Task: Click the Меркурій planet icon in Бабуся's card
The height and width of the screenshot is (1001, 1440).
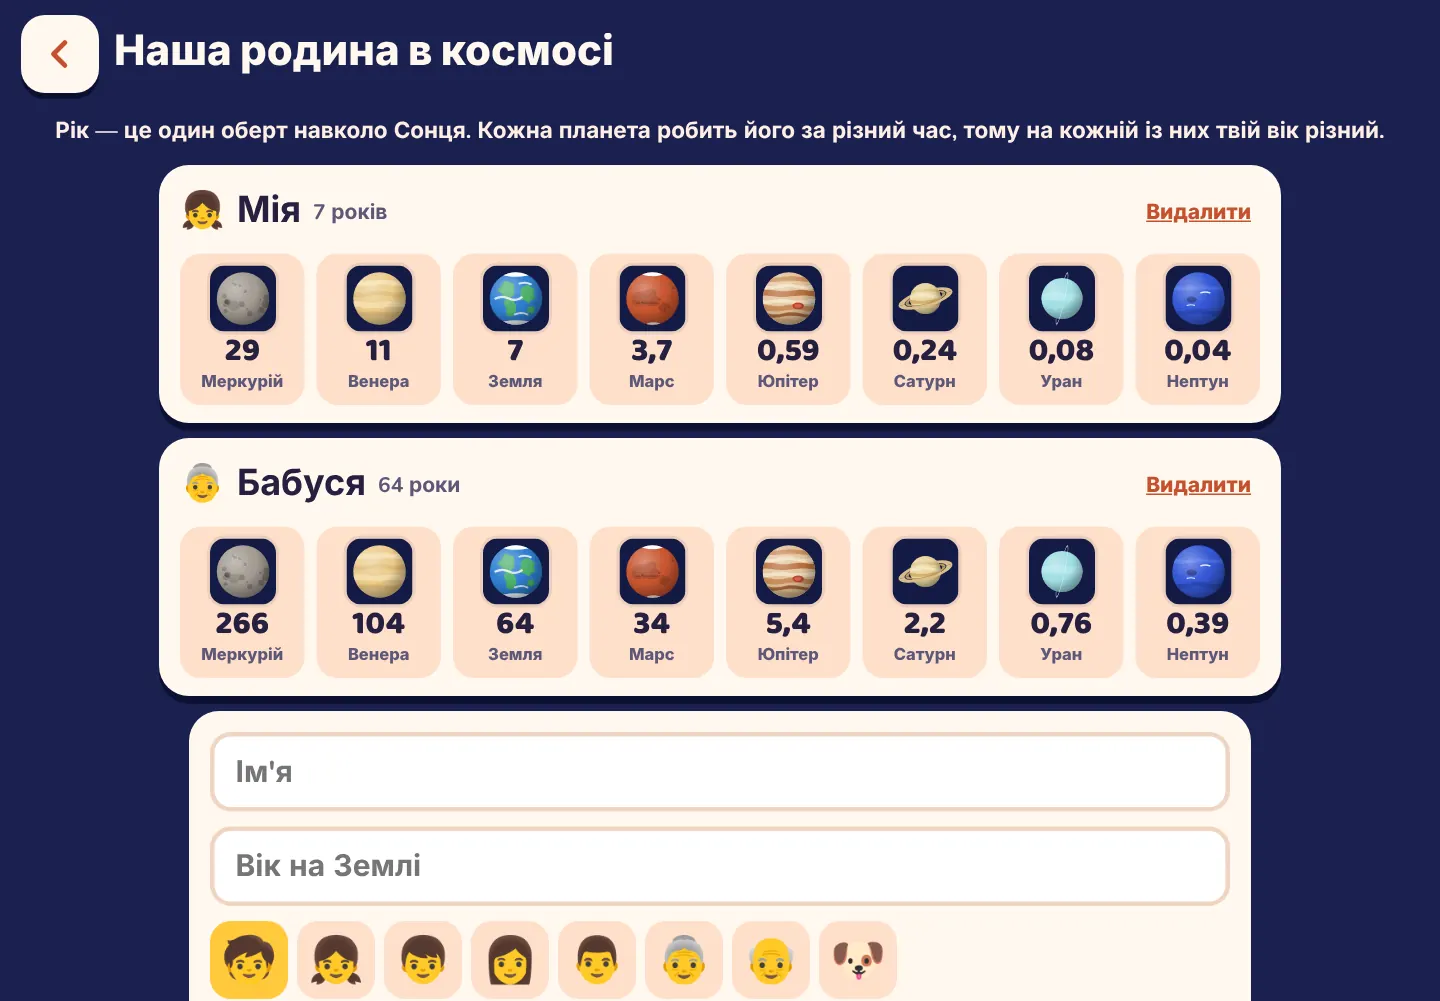Action: point(242,571)
